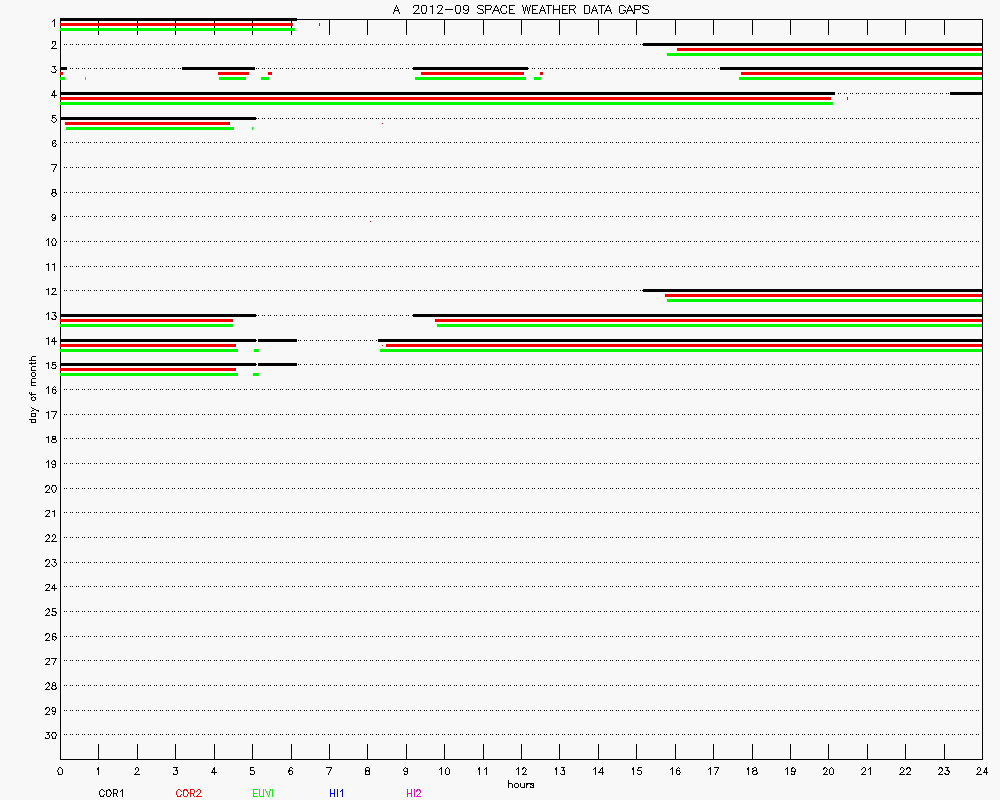Select the red COR2 legend label
Viewport: 1000px width, 800px height.
coord(188,793)
